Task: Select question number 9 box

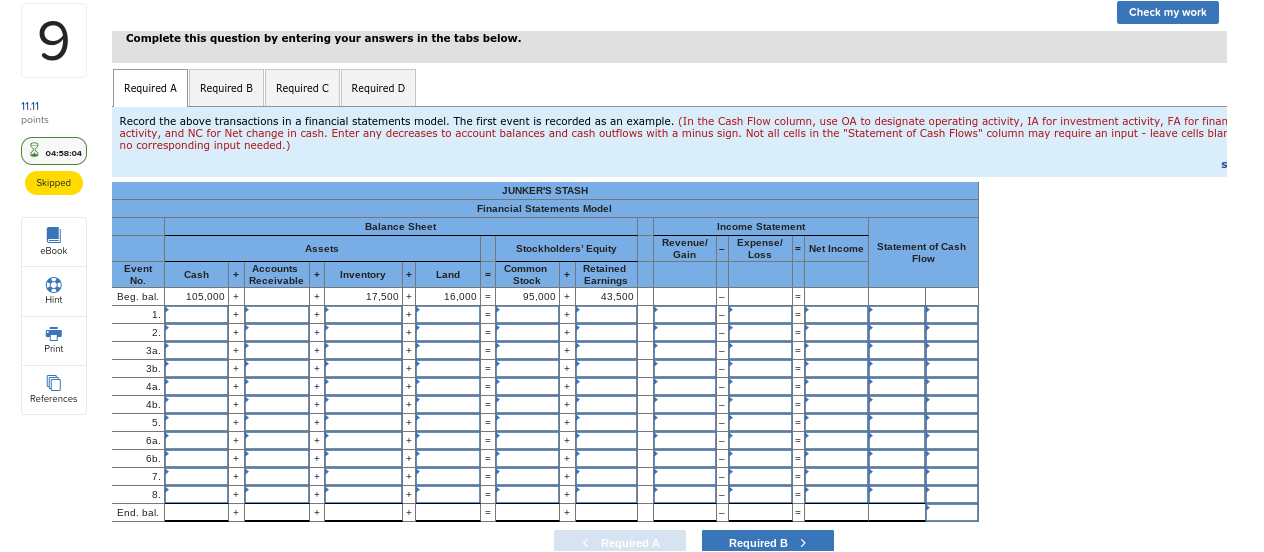Action: pyautogui.click(x=53, y=40)
